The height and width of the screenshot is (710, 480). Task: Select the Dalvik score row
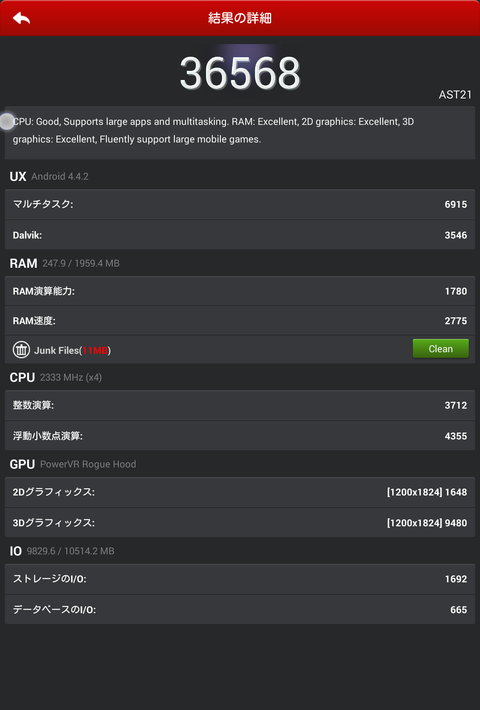click(240, 235)
